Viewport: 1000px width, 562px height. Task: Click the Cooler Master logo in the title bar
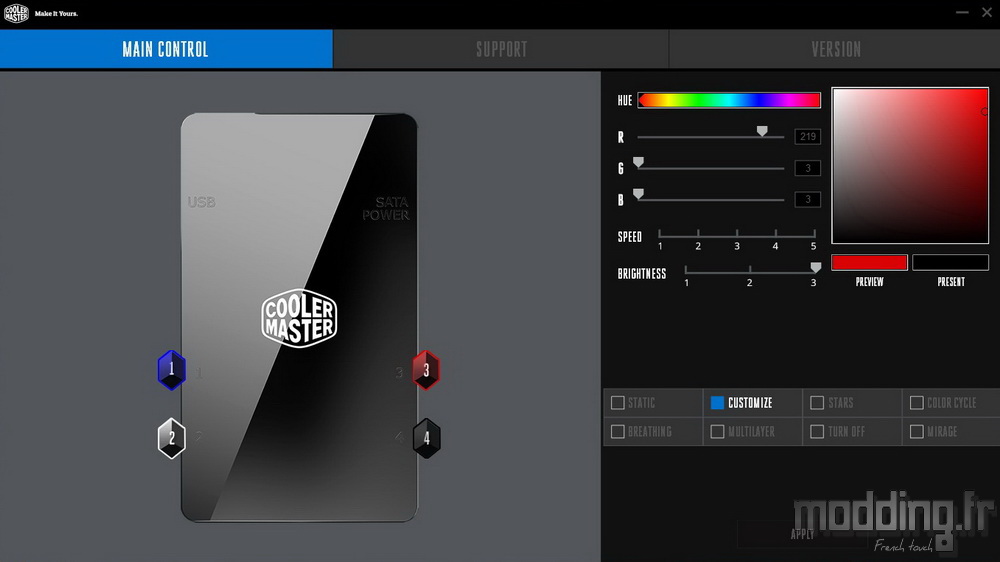click(x=16, y=13)
